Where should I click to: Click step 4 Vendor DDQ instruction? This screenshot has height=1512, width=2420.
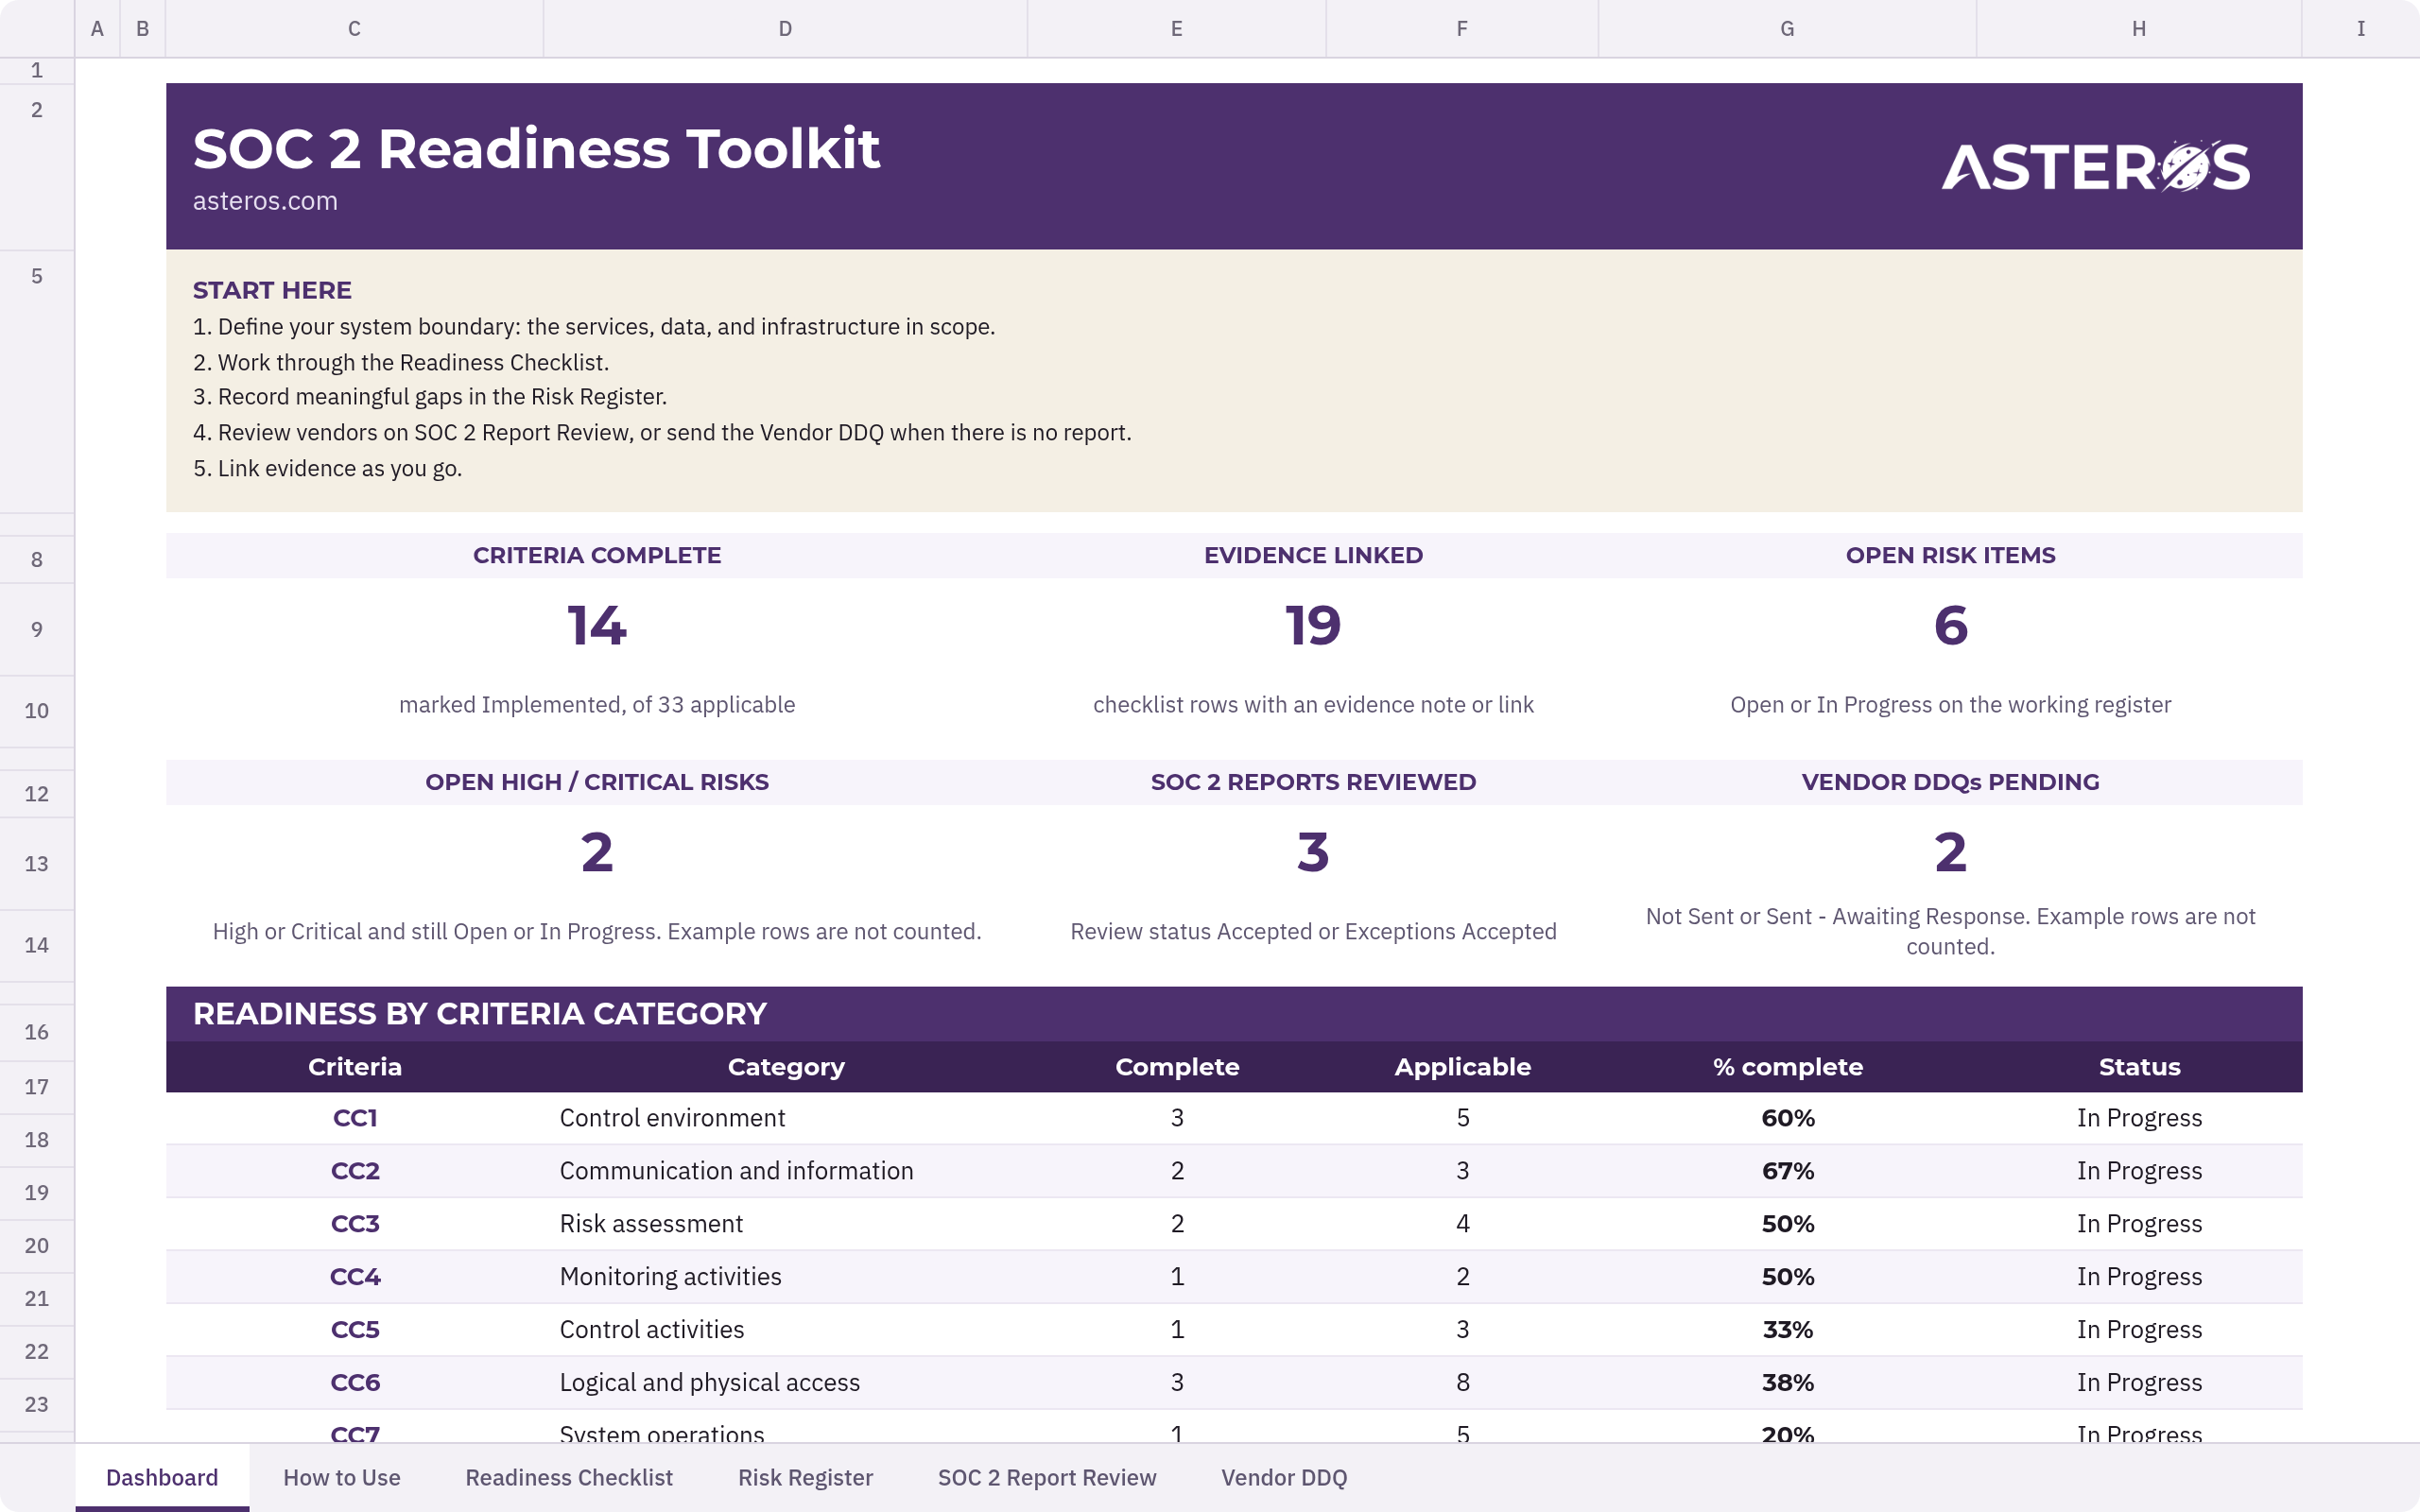click(662, 433)
